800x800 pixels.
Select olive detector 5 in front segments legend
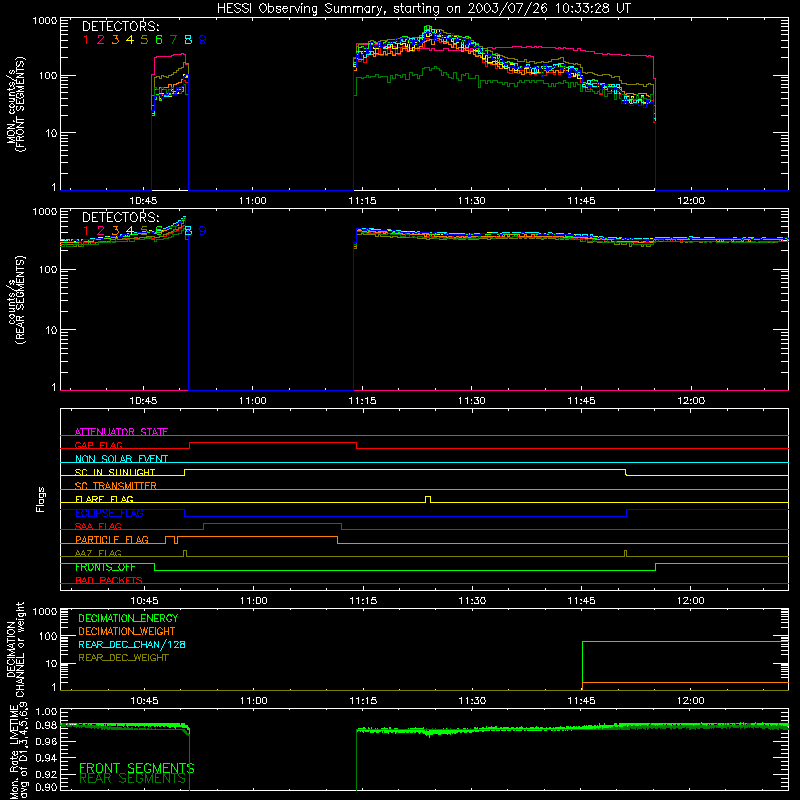point(144,40)
